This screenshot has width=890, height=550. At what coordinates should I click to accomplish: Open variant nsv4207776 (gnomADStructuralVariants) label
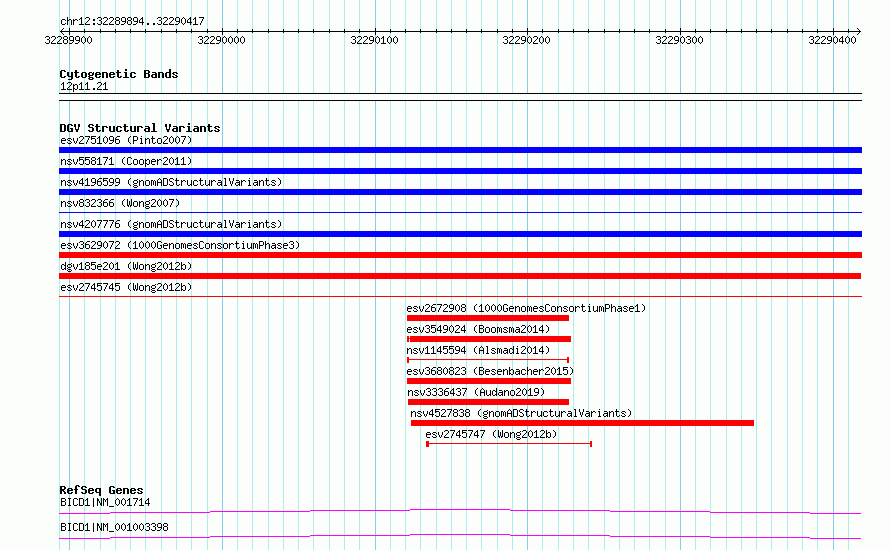point(171,224)
